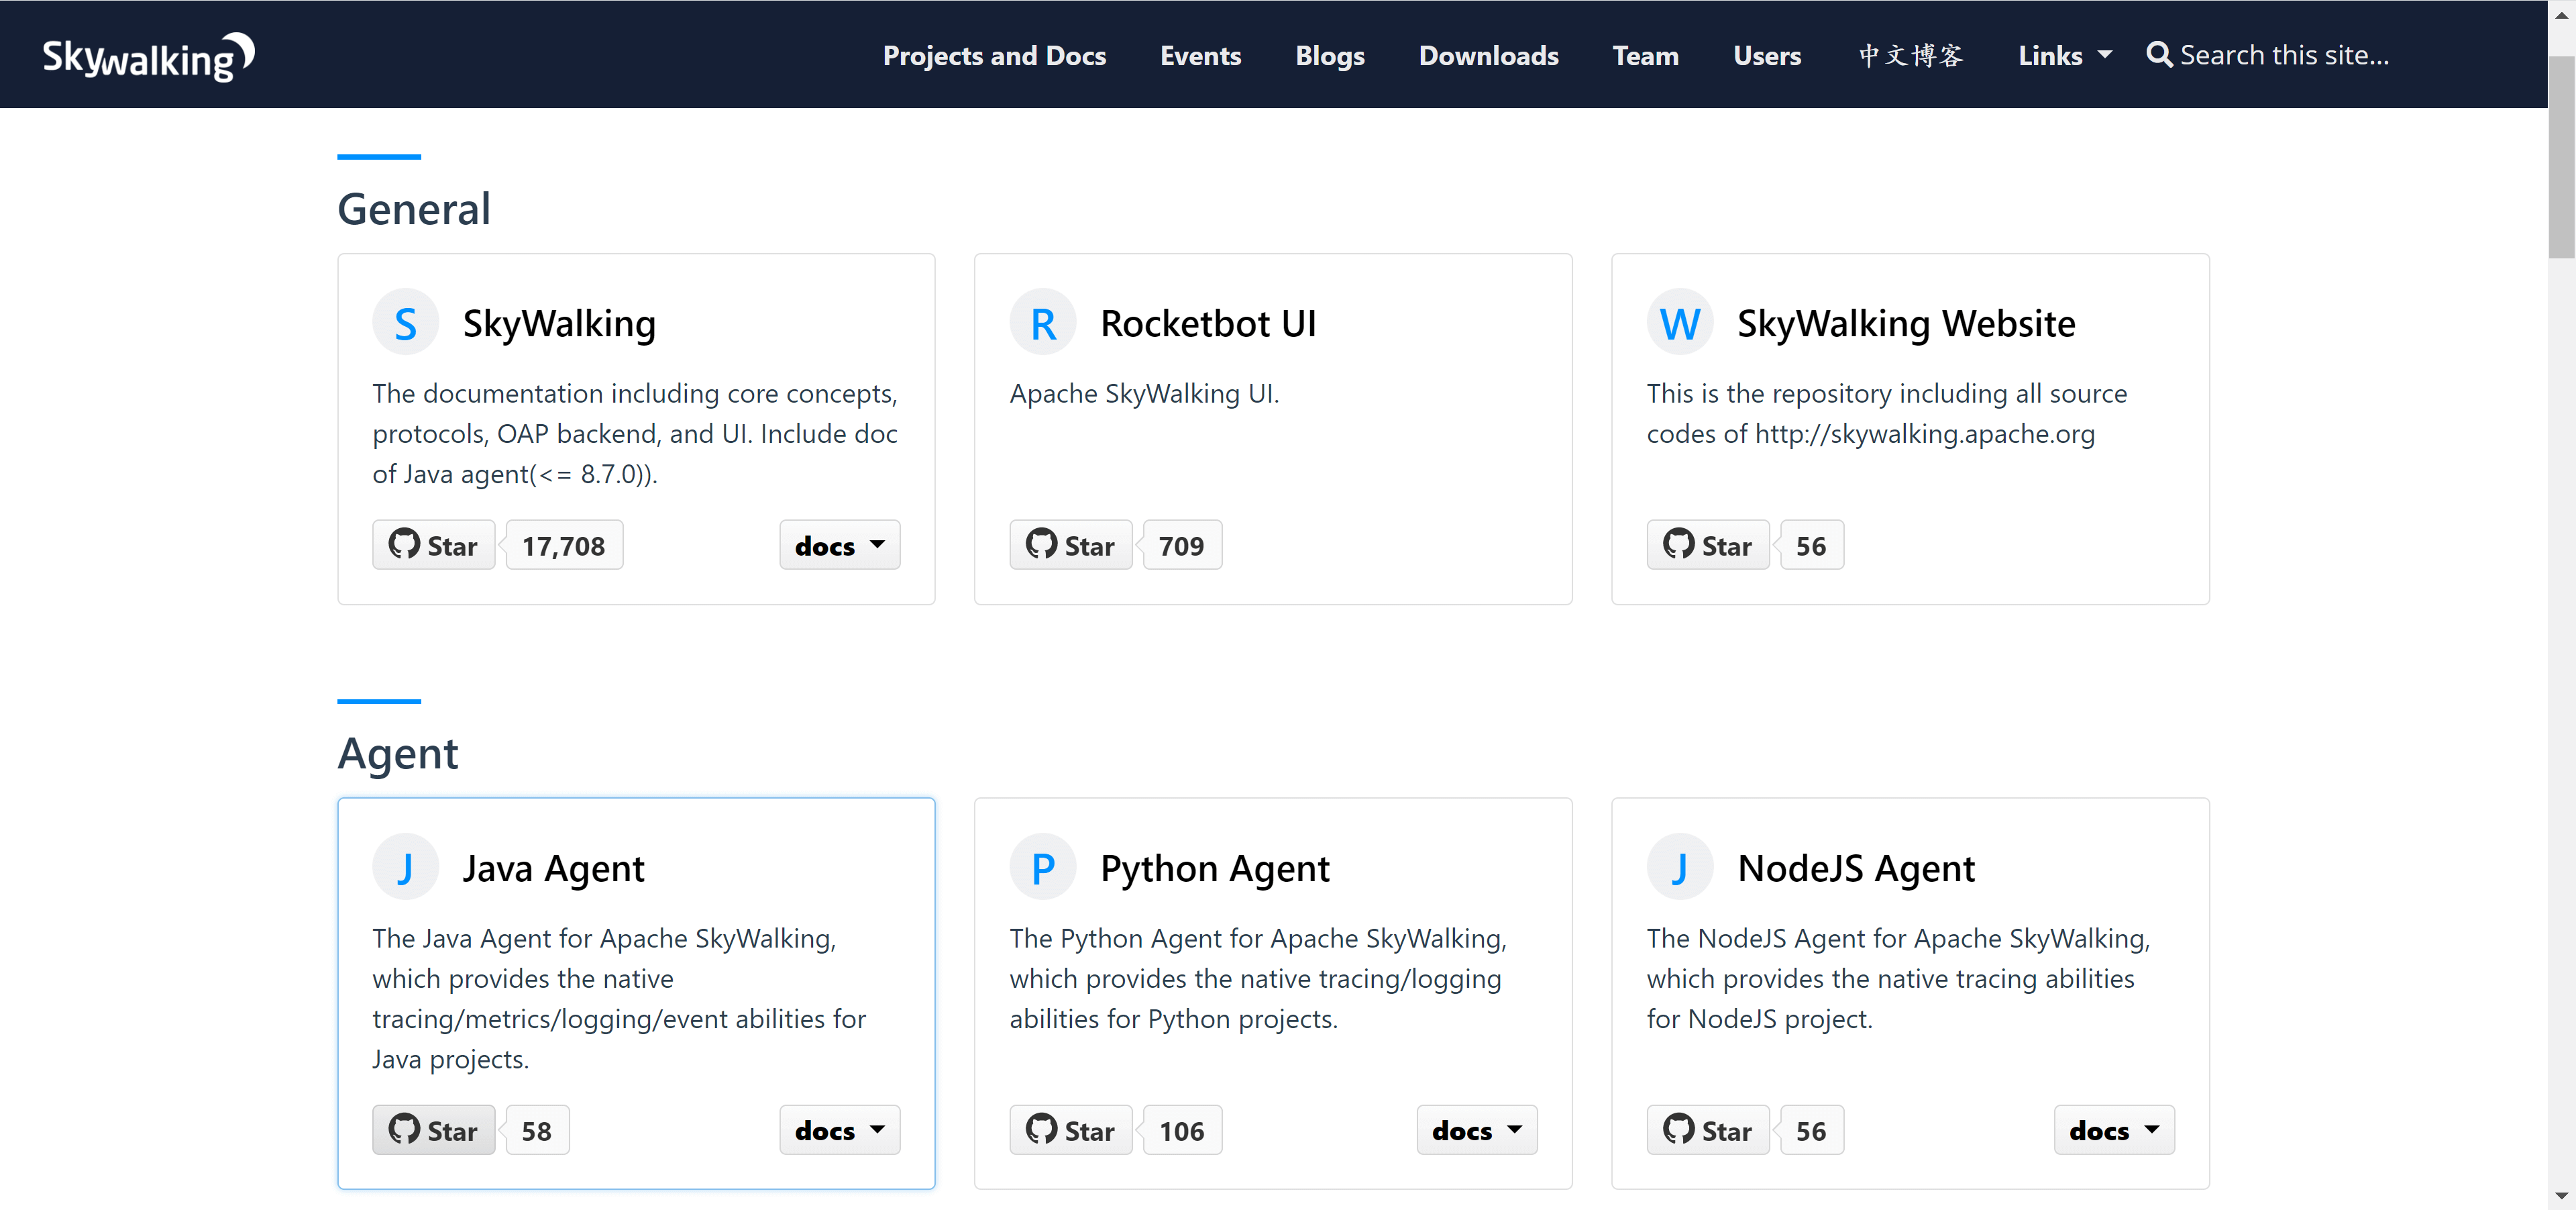The width and height of the screenshot is (2576, 1210).
Task: Star the Rocketbot UI repository
Action: (1070, 545)
